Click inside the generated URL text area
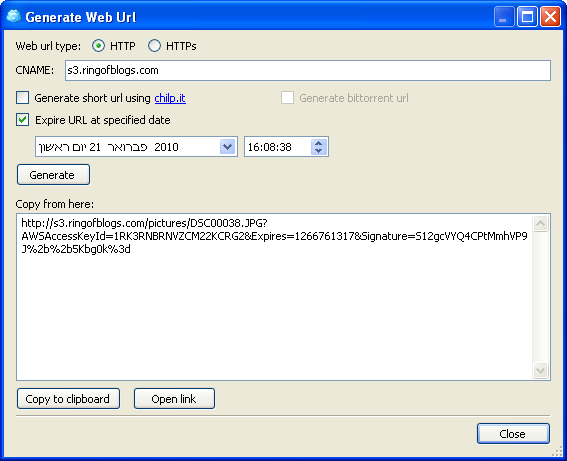The width and height of the screenshot is (567, 461). point(274,297)
